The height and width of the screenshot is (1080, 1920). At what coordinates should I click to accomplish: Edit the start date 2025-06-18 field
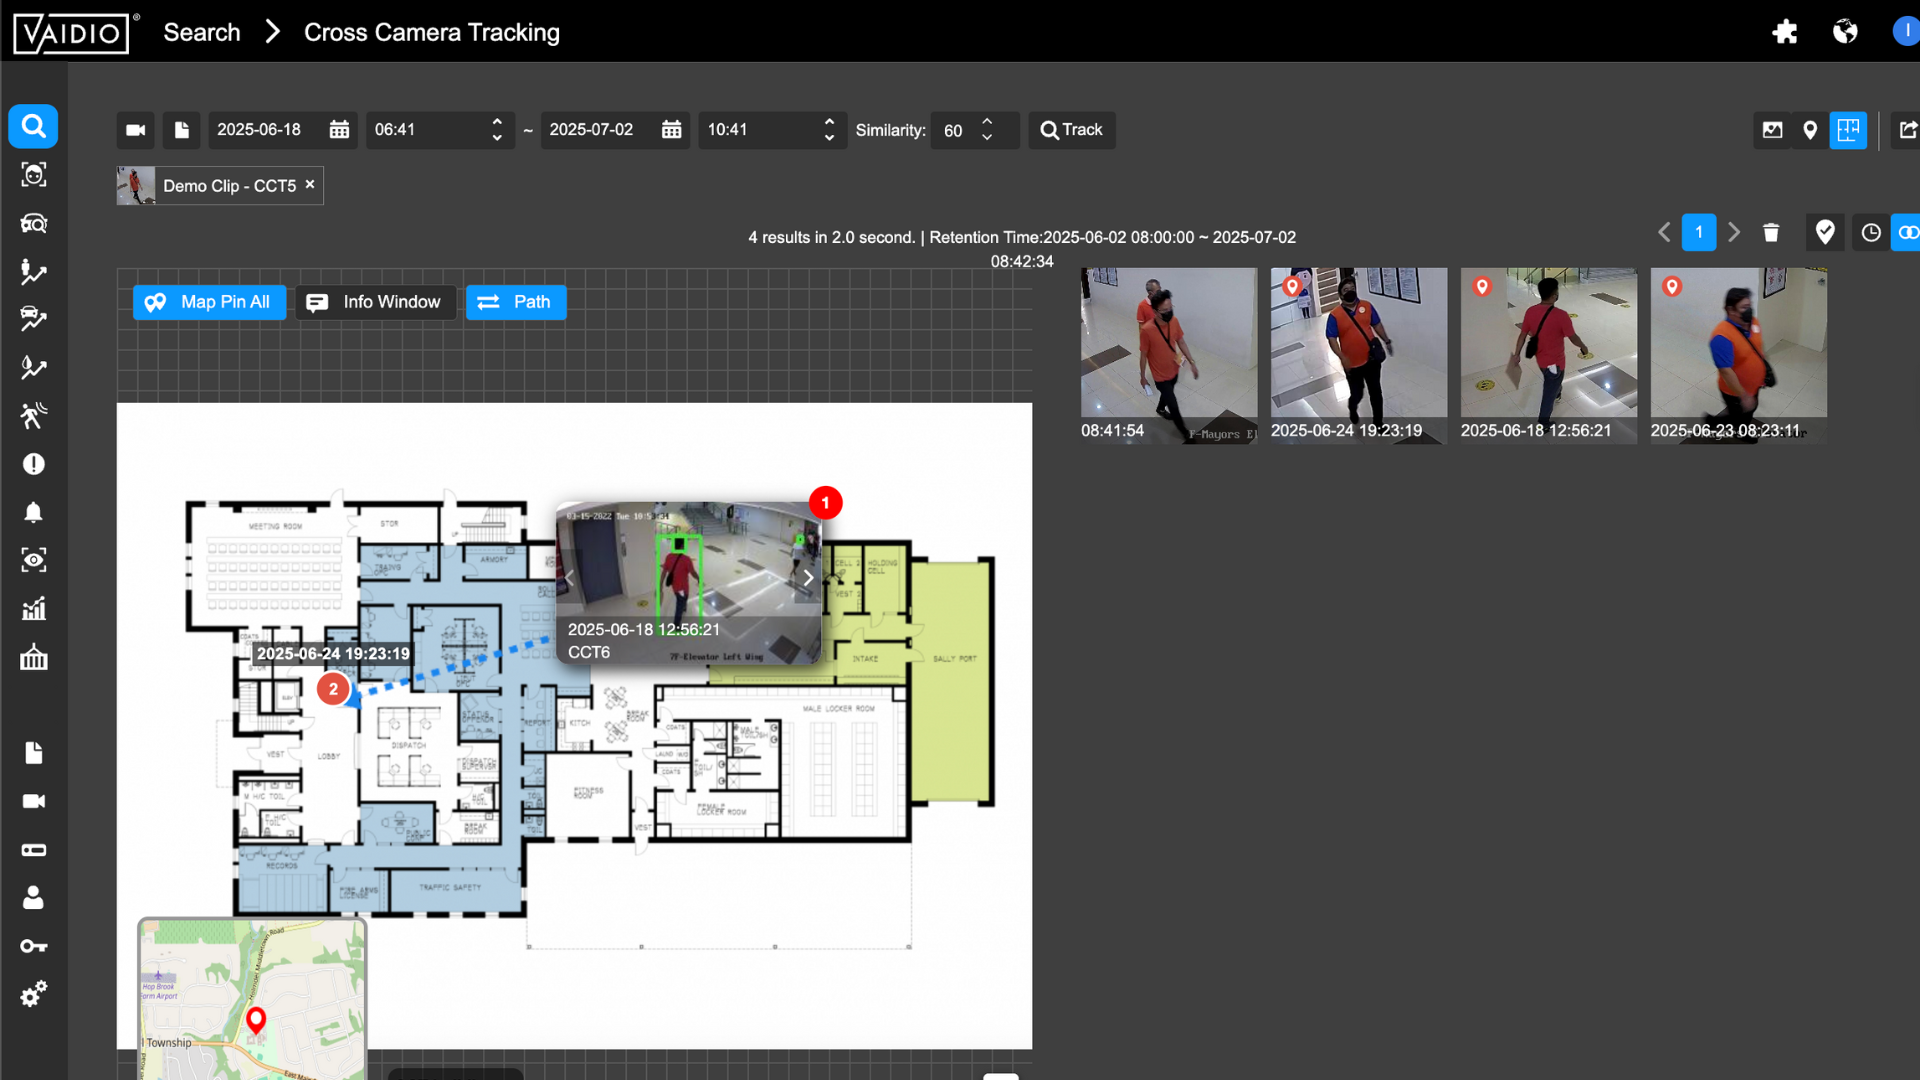click(262, 130)
